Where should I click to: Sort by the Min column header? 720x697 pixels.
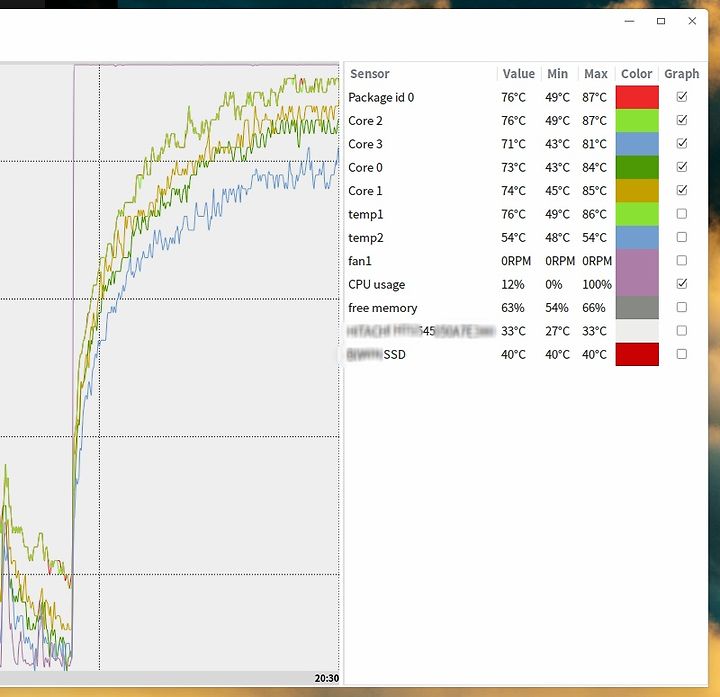click(557, 74)
